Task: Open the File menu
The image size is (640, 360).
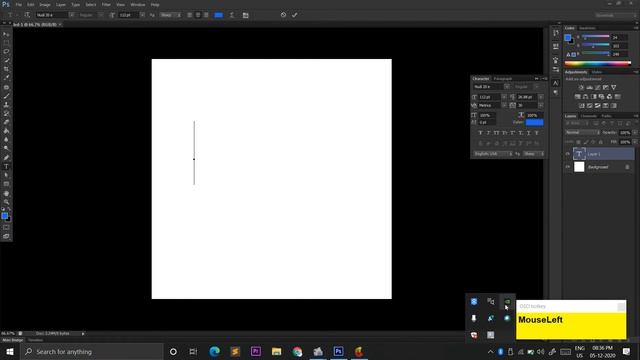Action: pyautogui.click(x=19, y=4)
